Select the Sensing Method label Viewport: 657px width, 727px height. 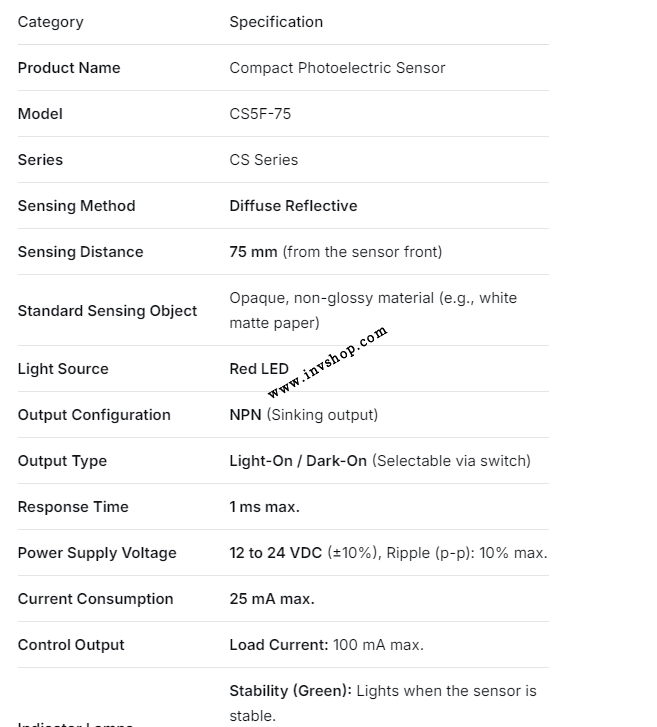[x=76, y=206]
